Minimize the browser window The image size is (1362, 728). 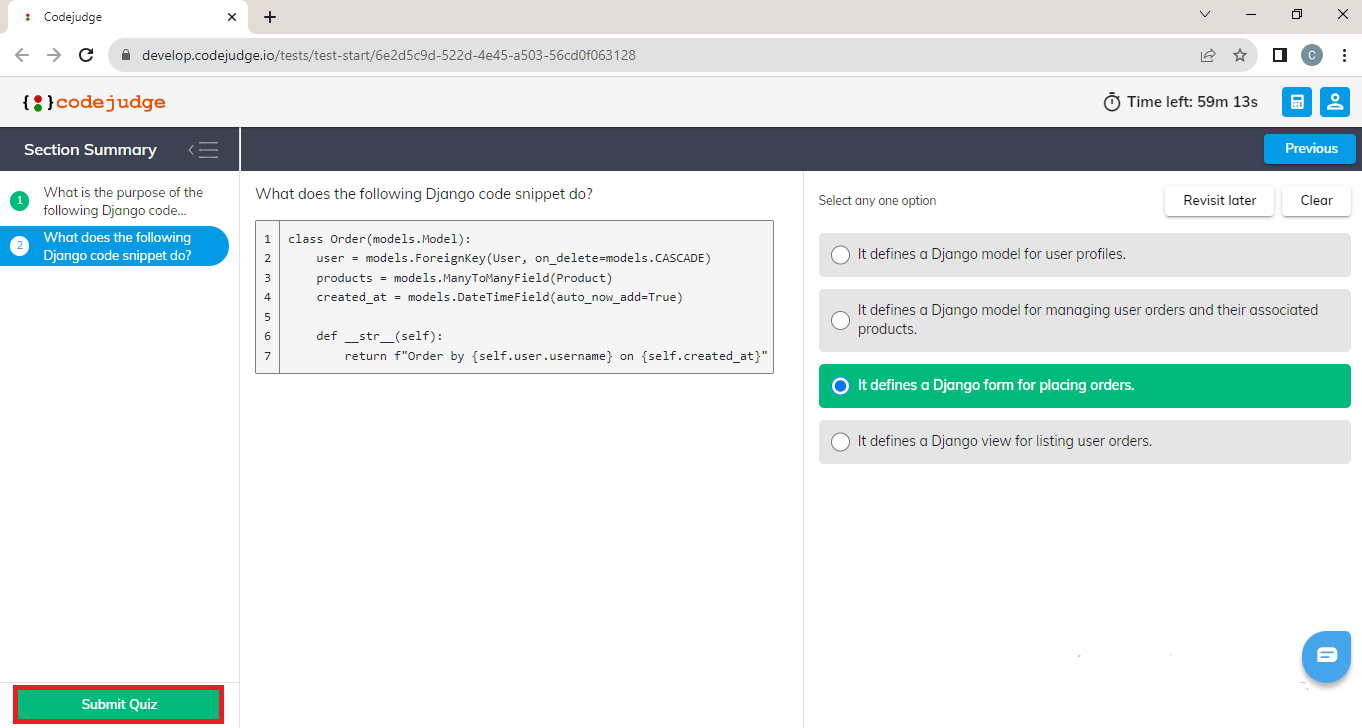[1251, 14]
